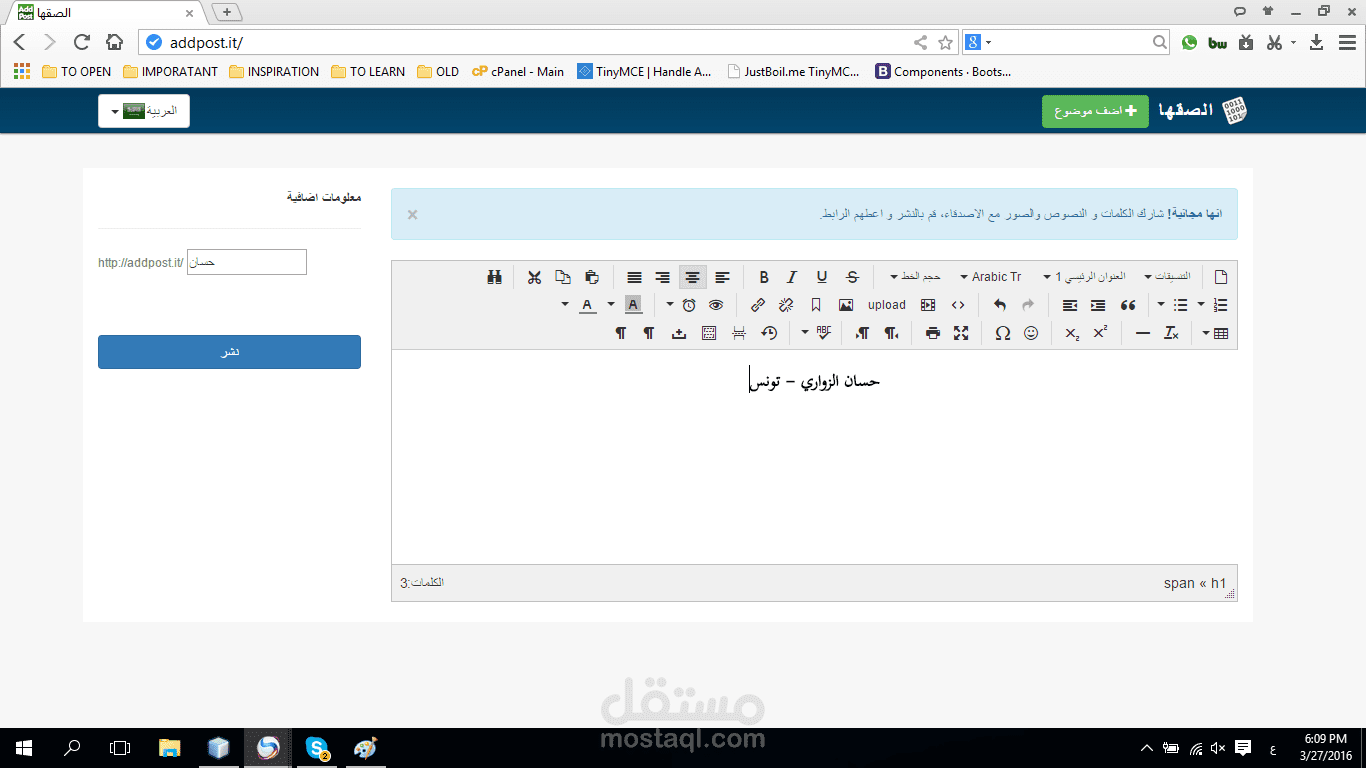The height and width of the screenshot is (768, 1366).
Task: Open source code view with <> icon
Action: [958, 305]
